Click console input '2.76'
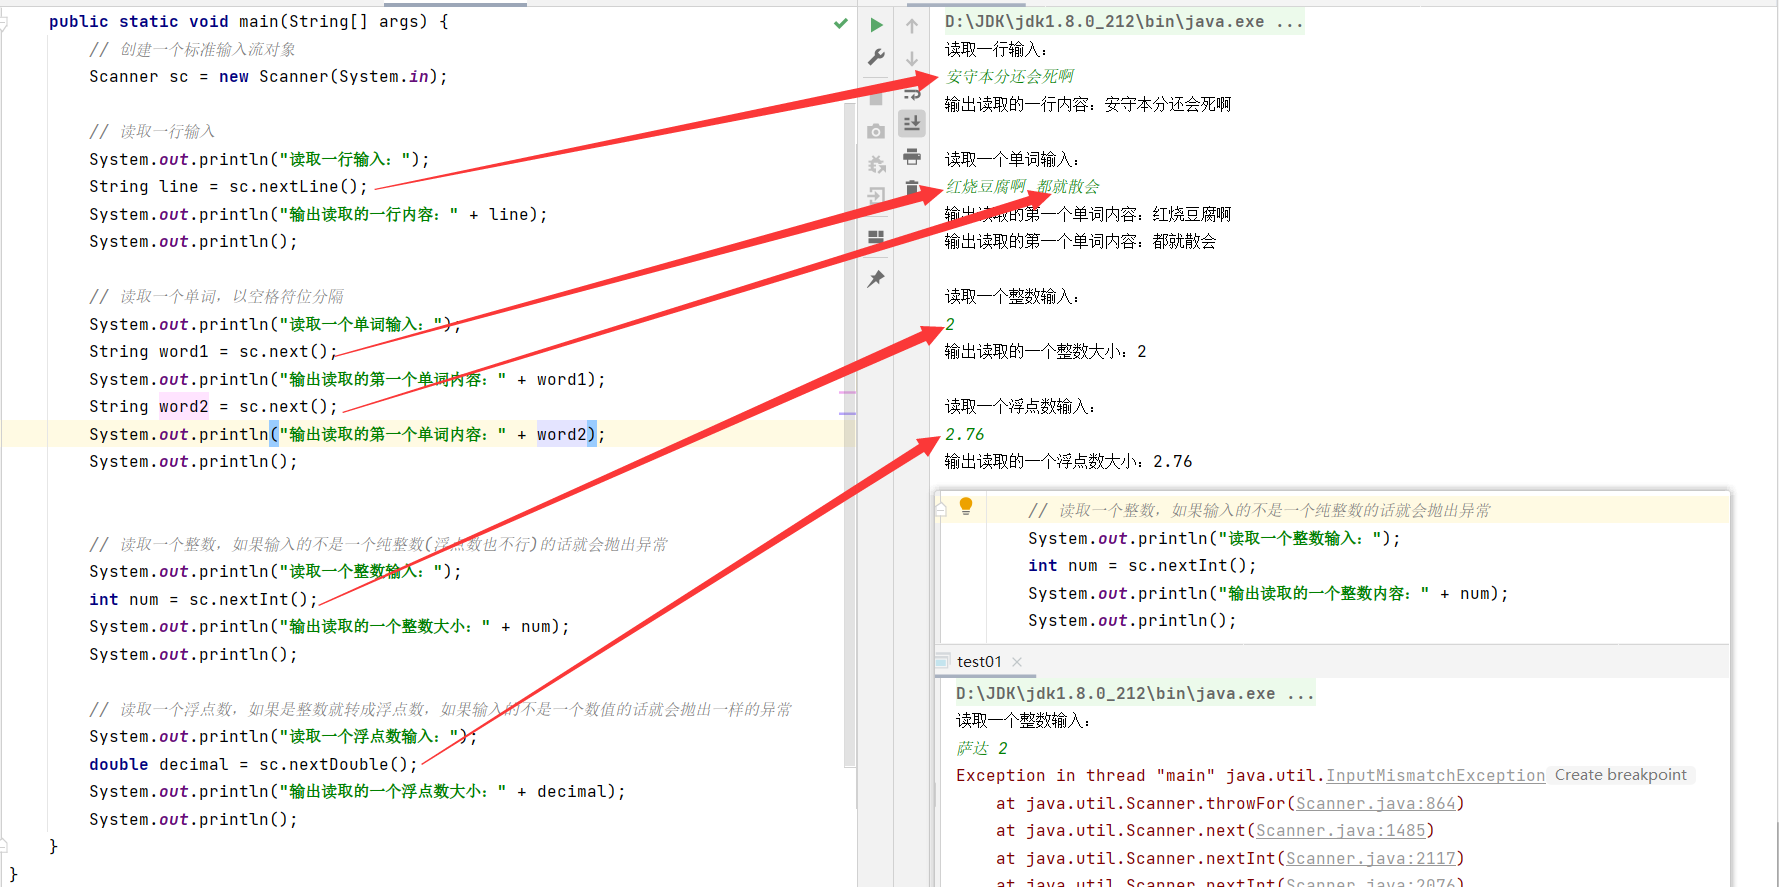 click(x=964, y=435)
